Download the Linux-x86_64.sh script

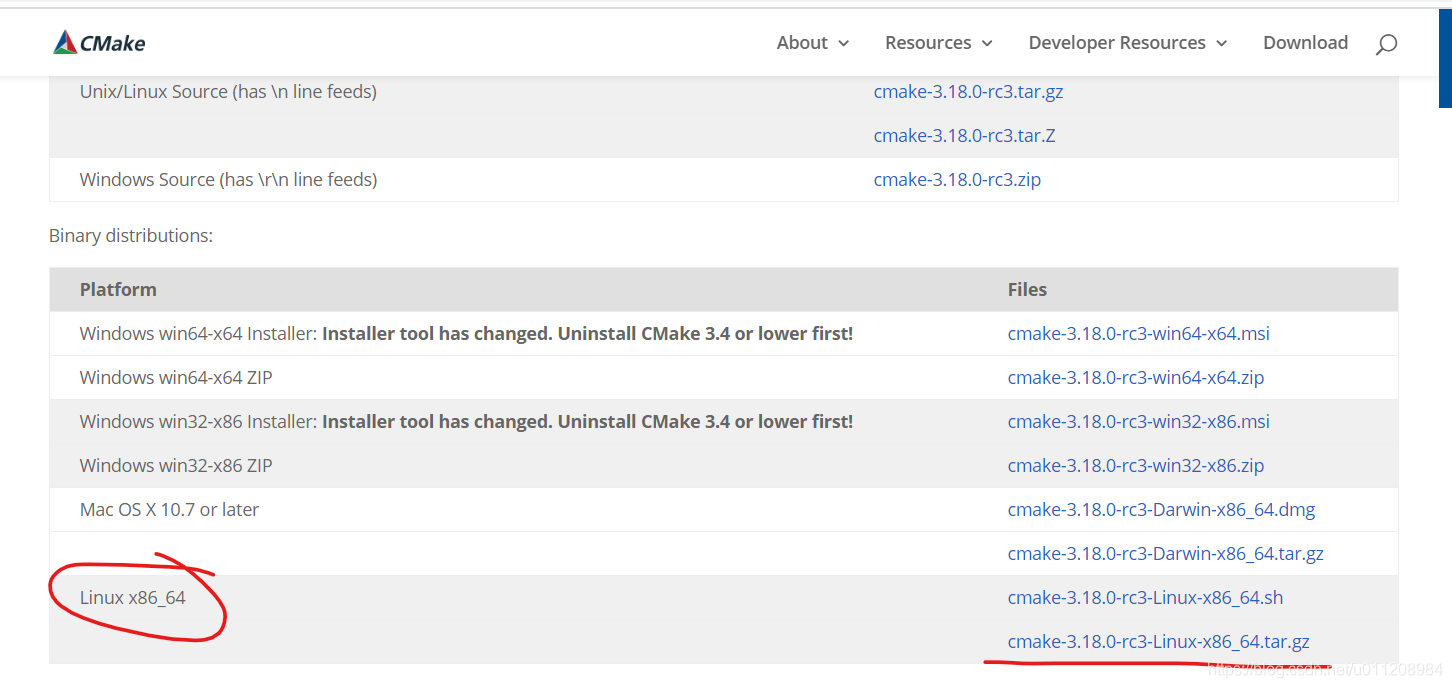[x=1145, y=598]
